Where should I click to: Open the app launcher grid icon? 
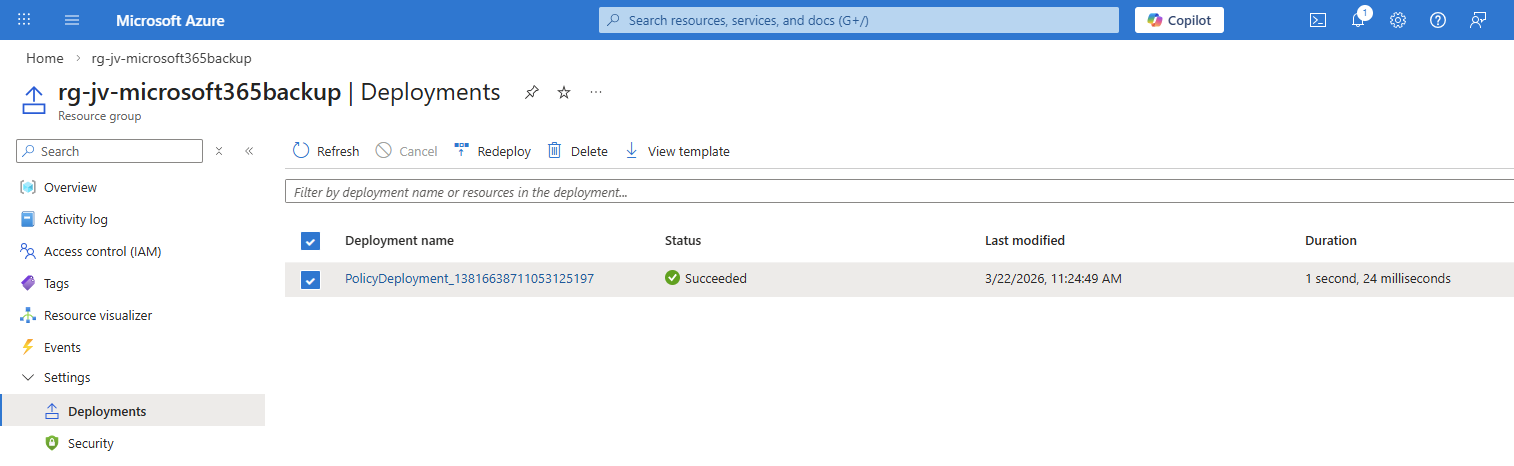(x=25, y=20)
